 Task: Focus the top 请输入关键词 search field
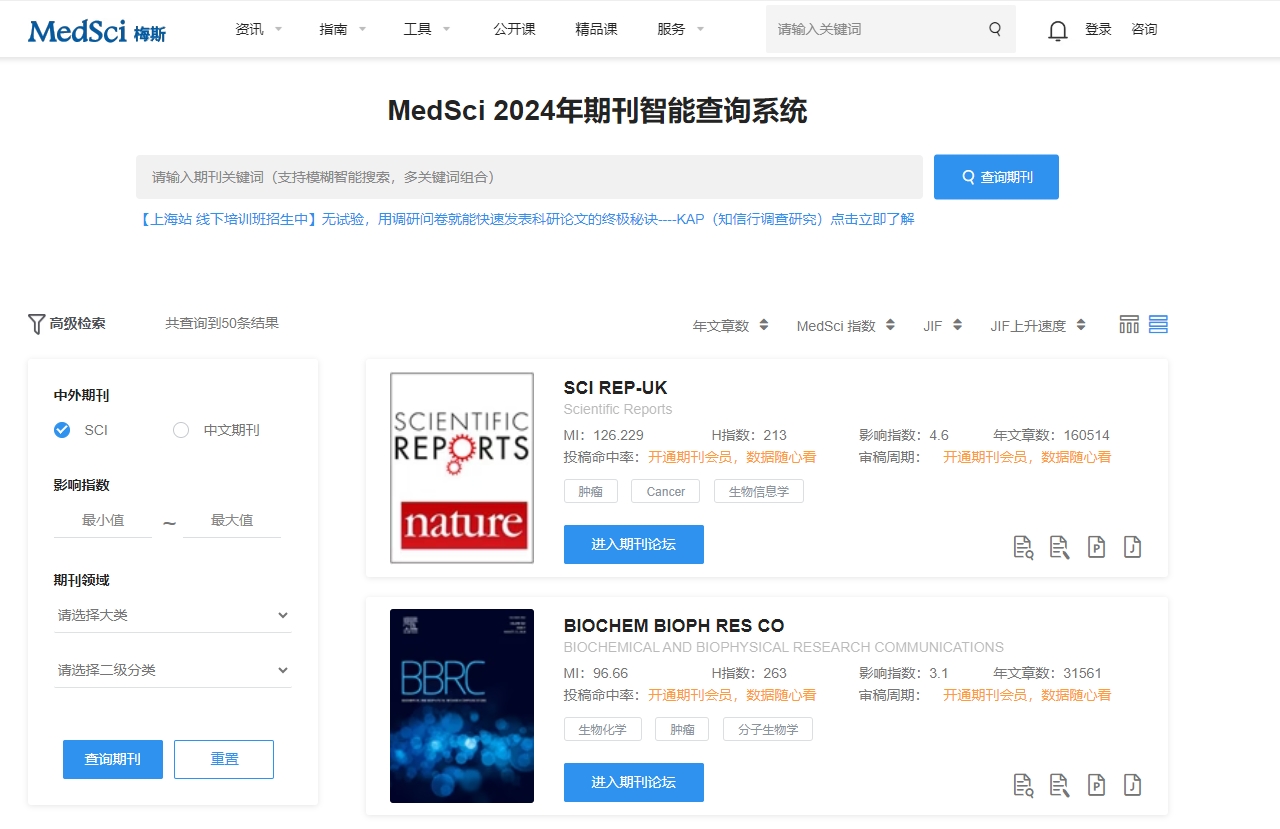(x=876, y=29)
